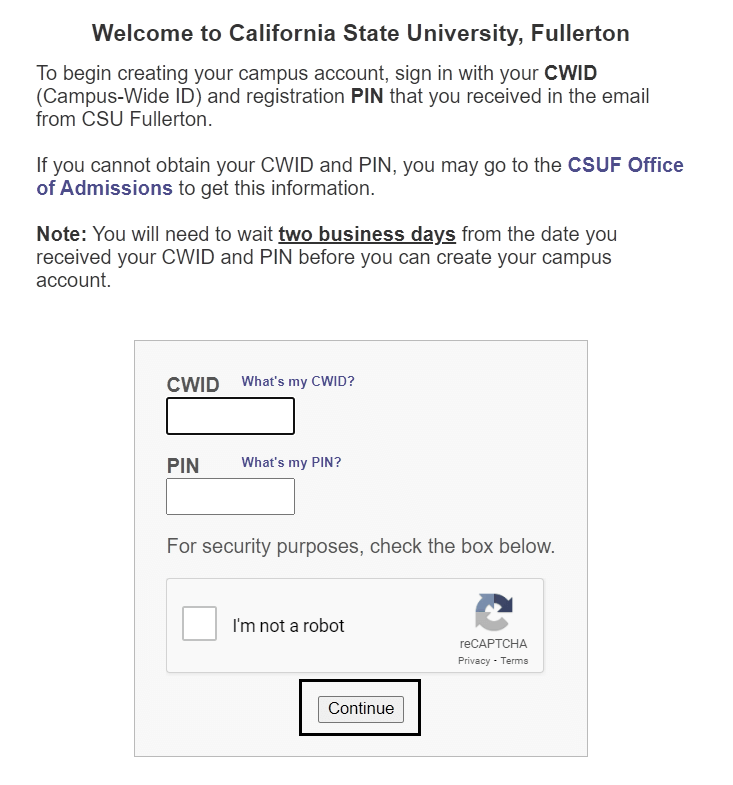The width and height of the screenshot is (733, 785).
Task: Click the I'm not a robot label
Action: click(288, 626)
